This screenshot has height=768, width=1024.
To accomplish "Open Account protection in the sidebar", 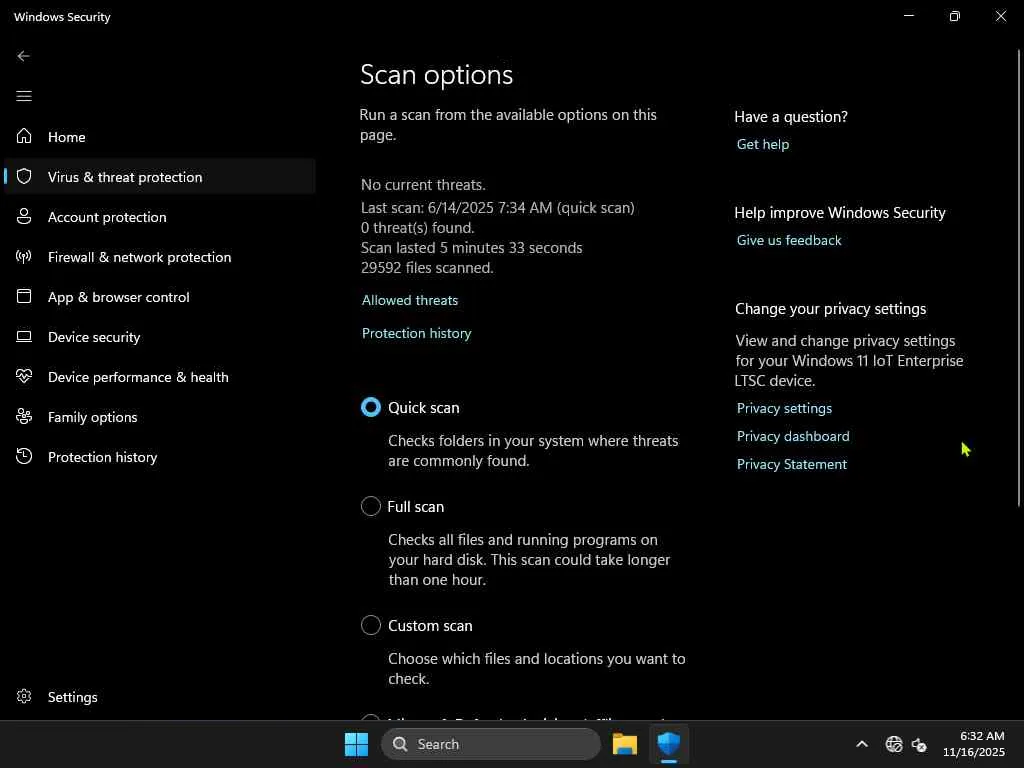I will (160, 217).
